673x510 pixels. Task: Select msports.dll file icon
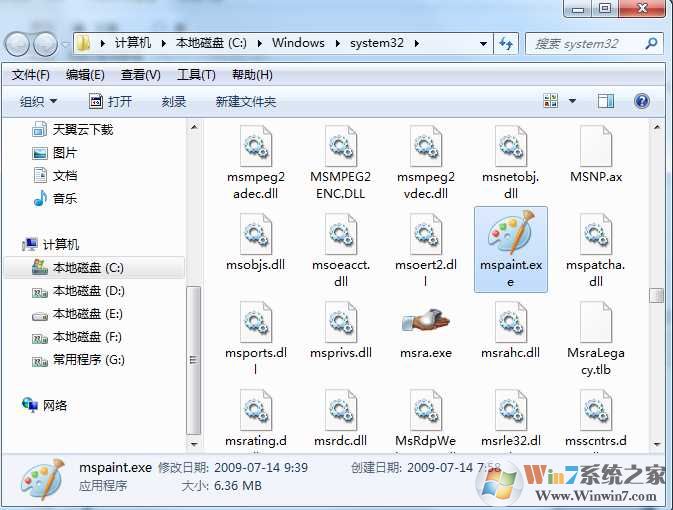tap(256, 322)
